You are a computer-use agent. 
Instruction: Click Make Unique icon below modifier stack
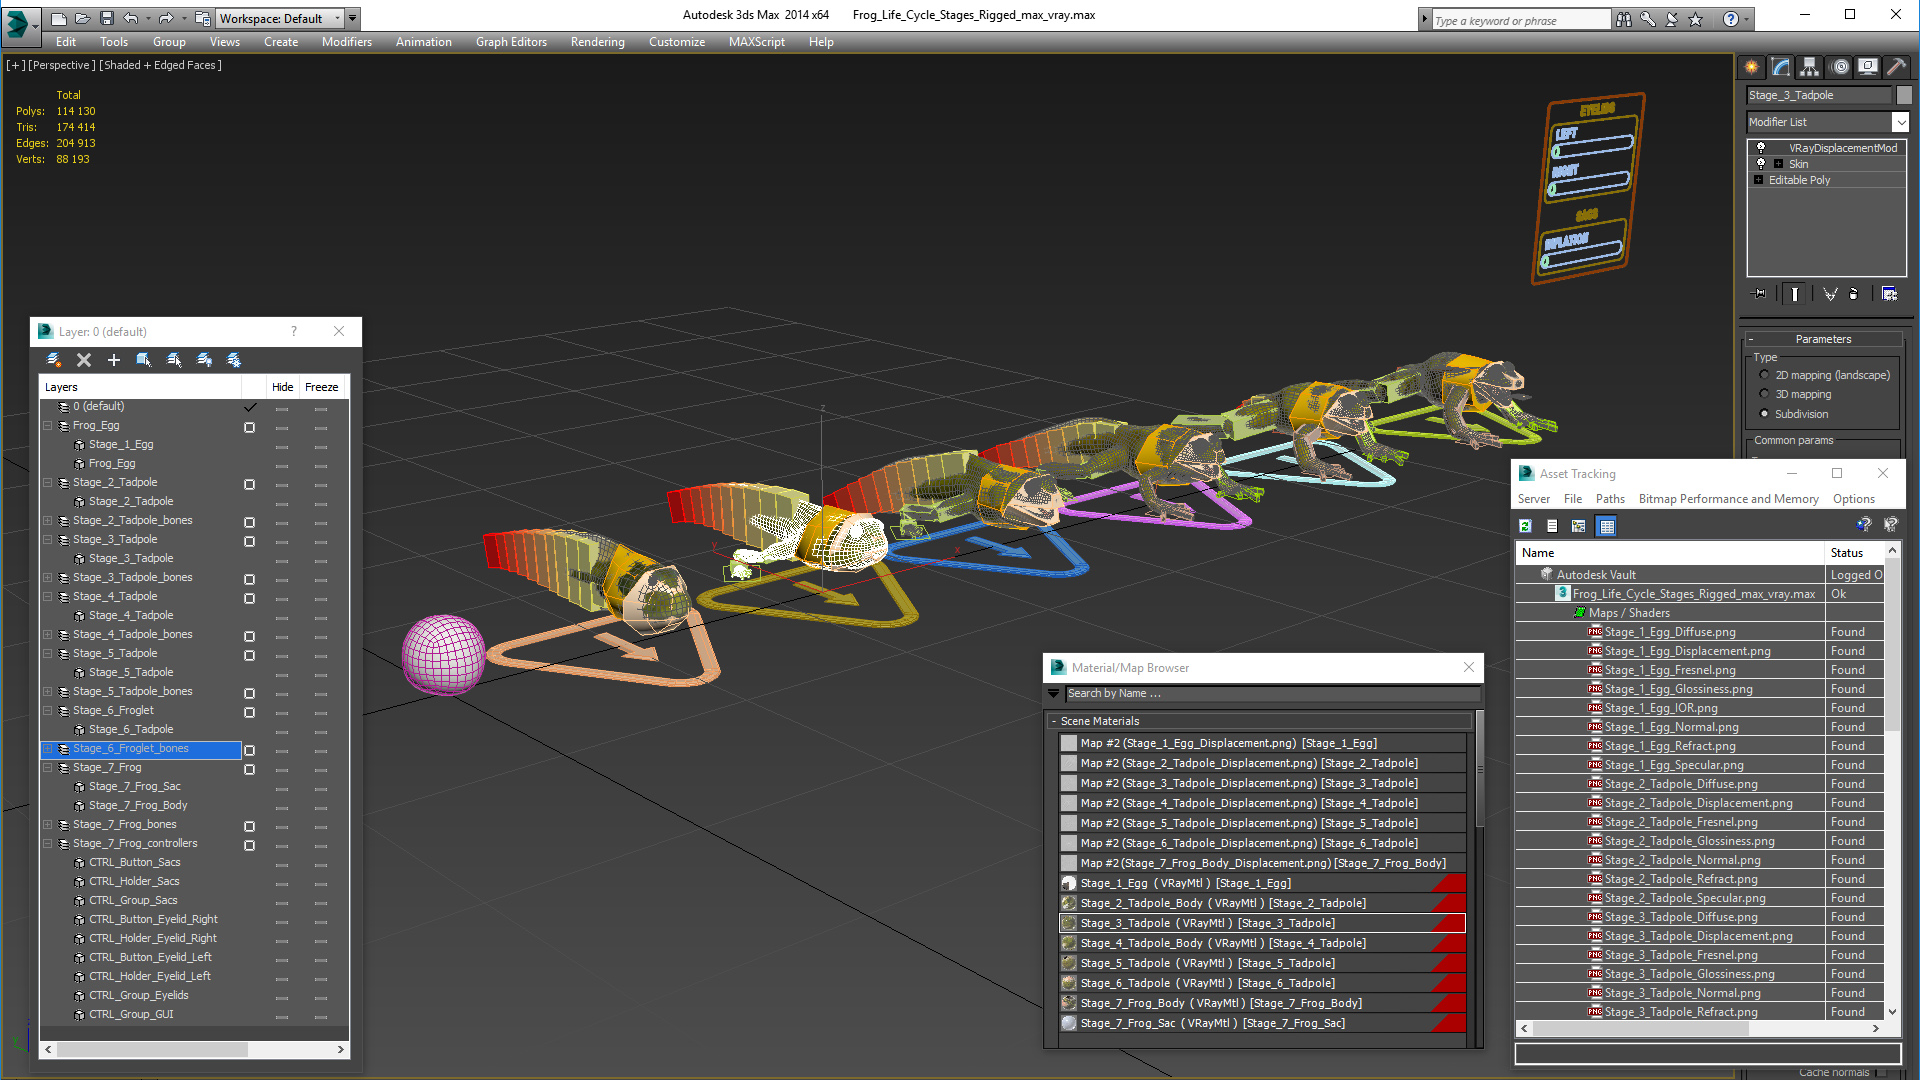1830,294
